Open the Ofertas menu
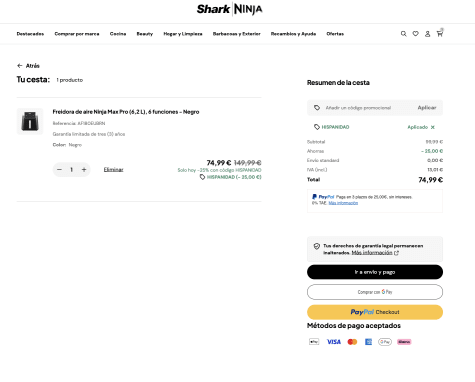This screenshot has height=382, width=475. click(x=335, y=34)
